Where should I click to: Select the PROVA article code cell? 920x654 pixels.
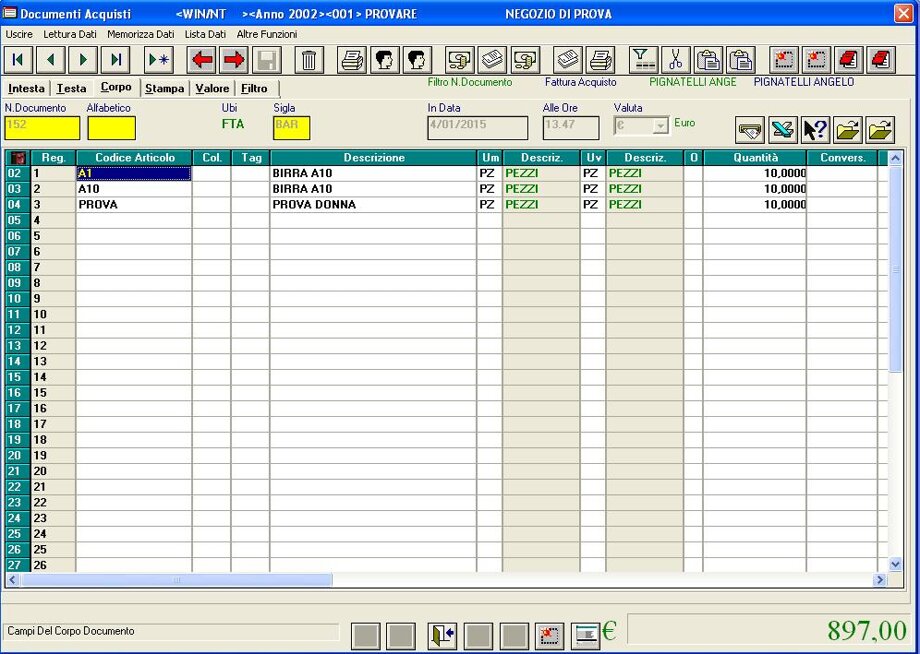[134, 205]
